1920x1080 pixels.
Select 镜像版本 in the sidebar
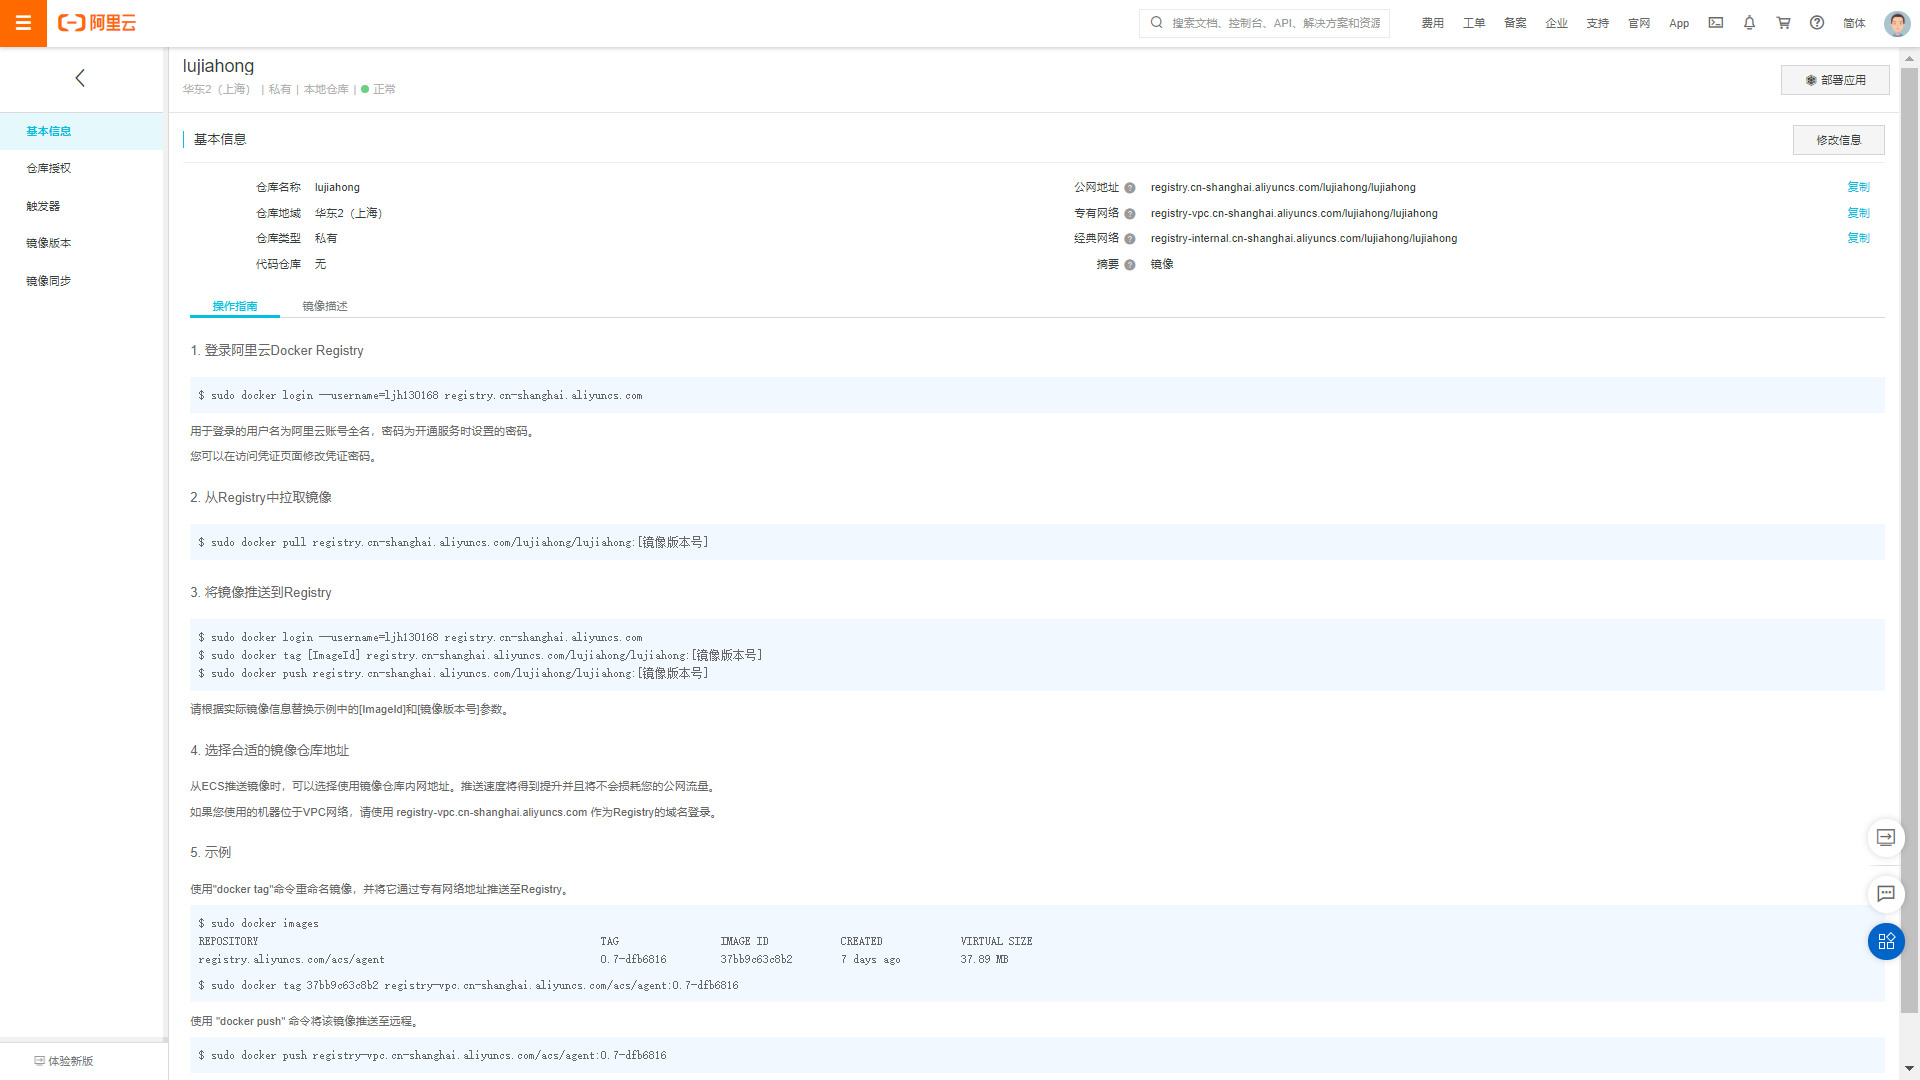pos(49,243)
